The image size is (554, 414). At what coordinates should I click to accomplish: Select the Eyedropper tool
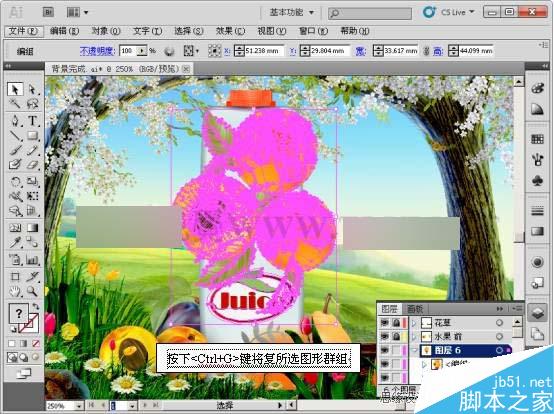point(15,243)
